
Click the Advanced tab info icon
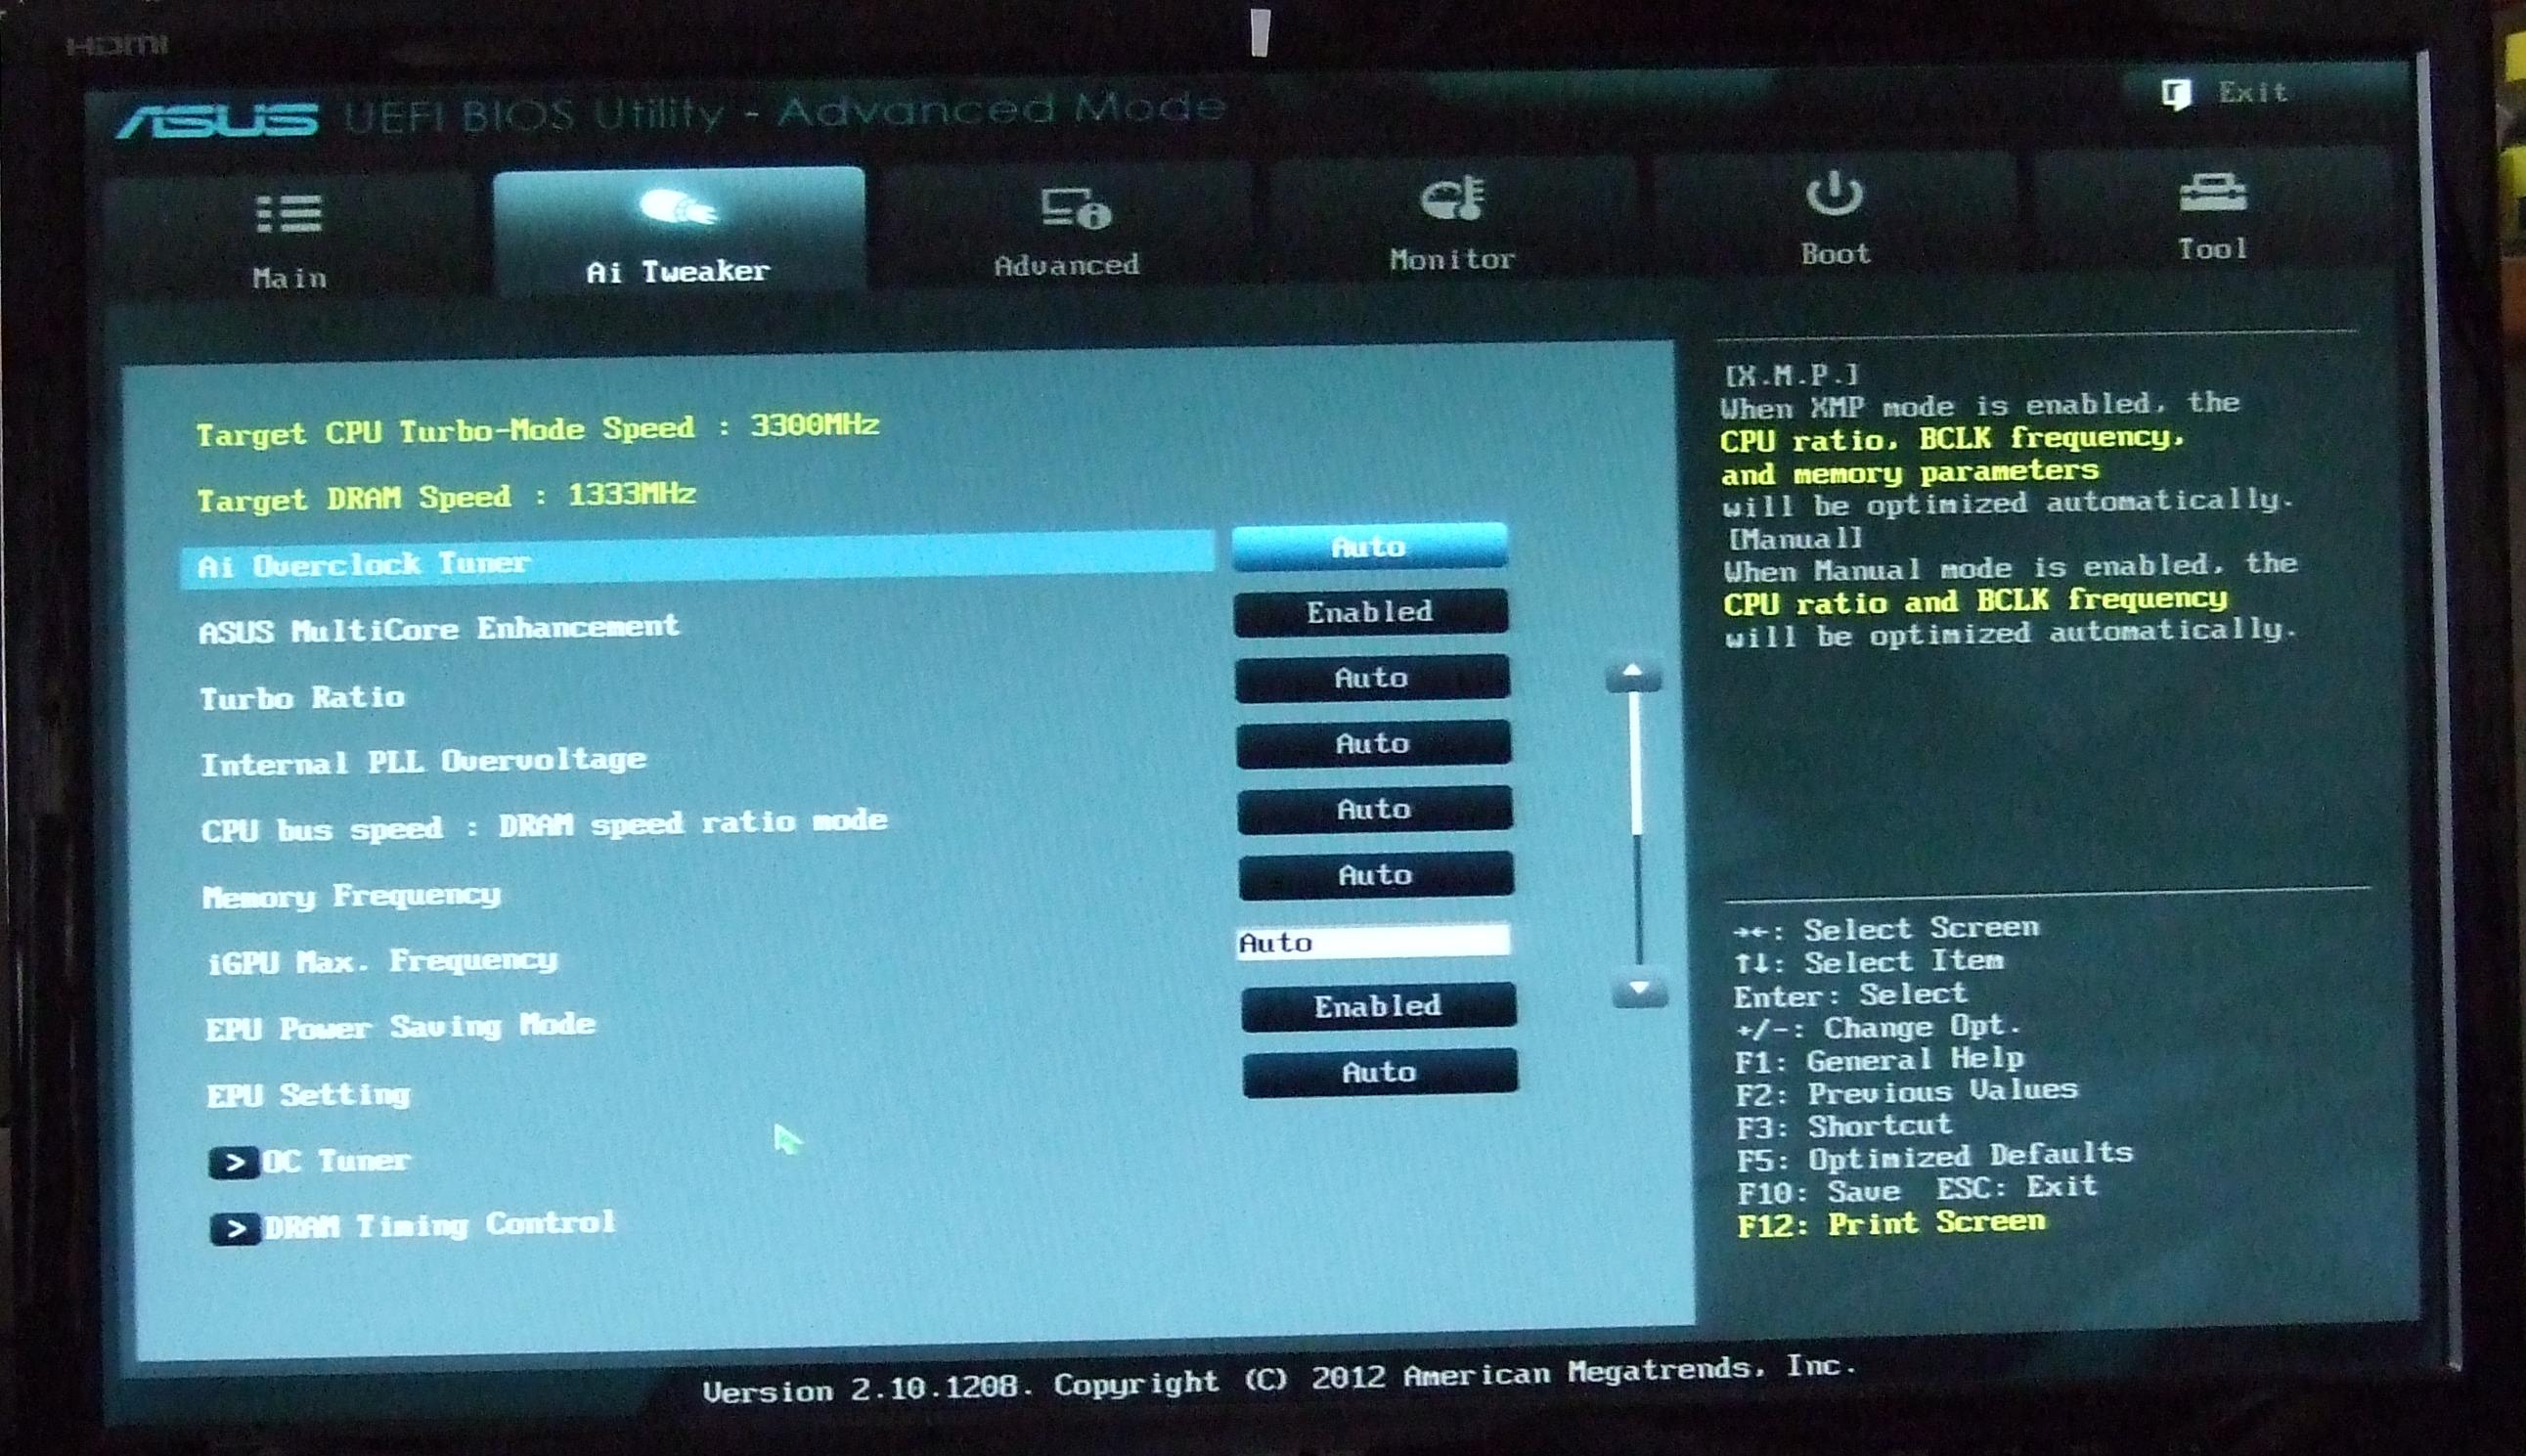(1075, 207)
